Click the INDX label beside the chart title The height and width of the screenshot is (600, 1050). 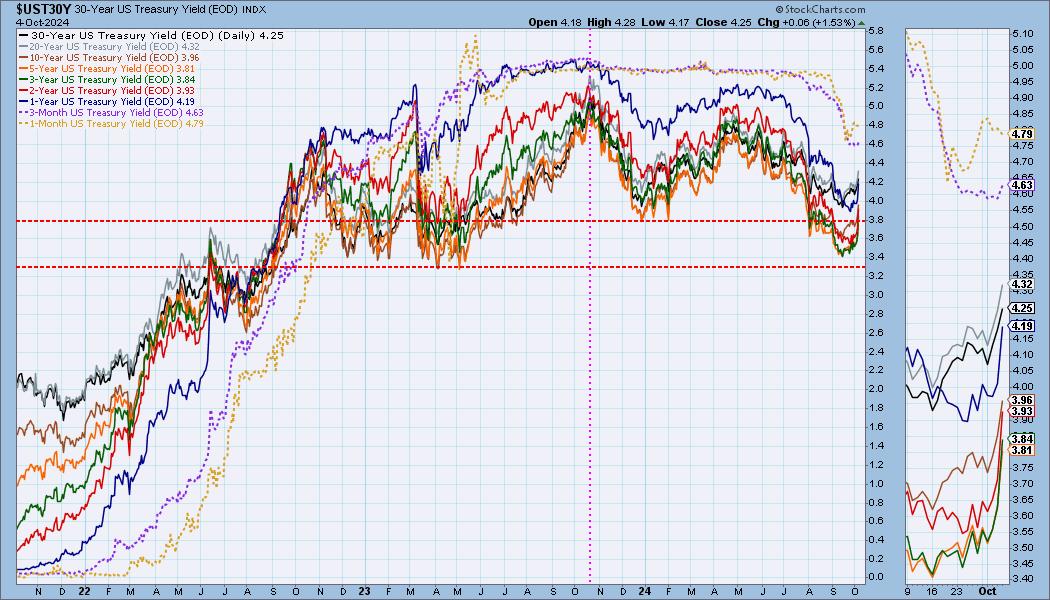tap(254, 10)
